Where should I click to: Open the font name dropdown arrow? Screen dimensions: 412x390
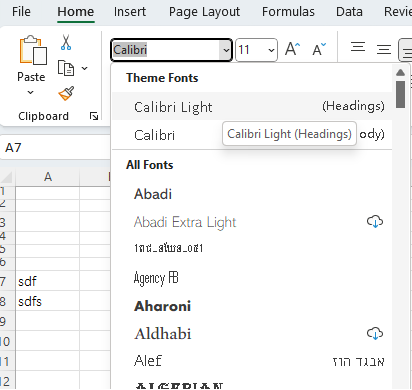pyautogui.click(x=226, y=50)
